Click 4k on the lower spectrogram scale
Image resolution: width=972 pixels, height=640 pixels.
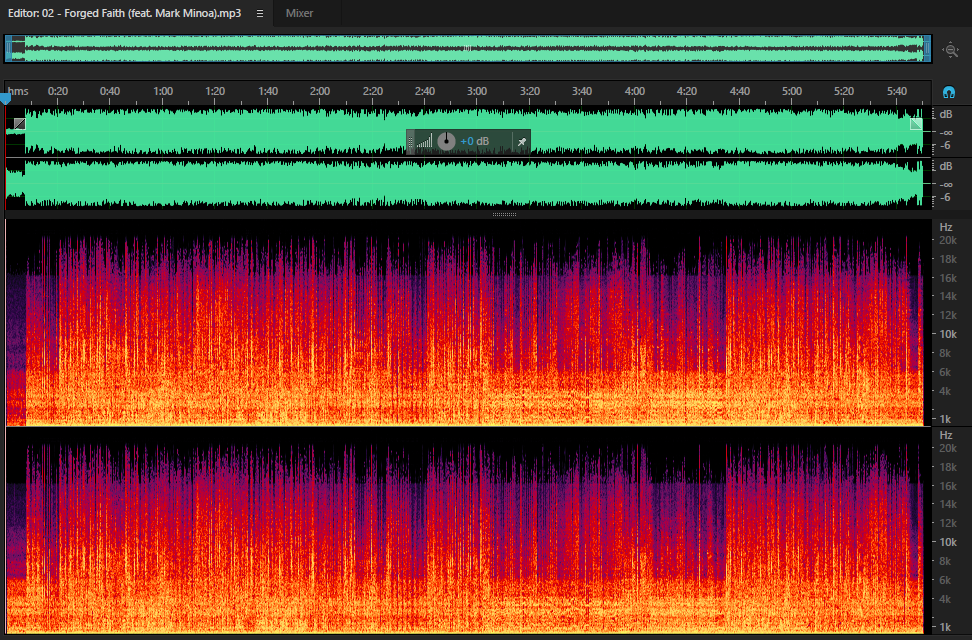[x=945, y=599]
